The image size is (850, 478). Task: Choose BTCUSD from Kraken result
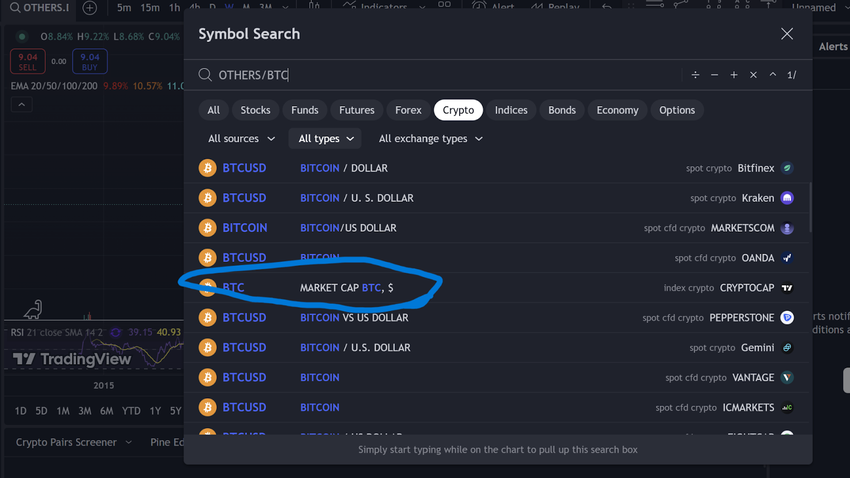coord(496,198)
